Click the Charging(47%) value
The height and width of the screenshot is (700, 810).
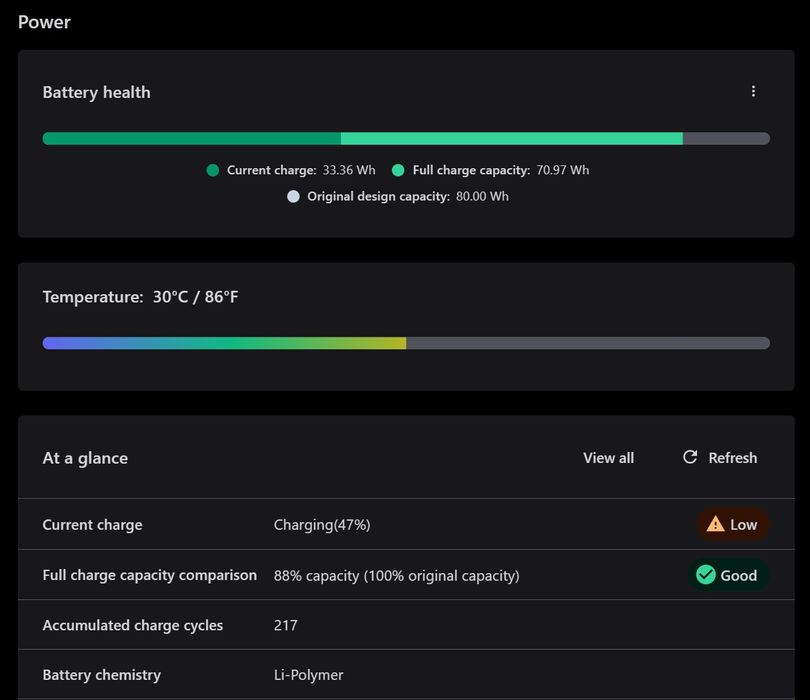click(x=322, y=525)
